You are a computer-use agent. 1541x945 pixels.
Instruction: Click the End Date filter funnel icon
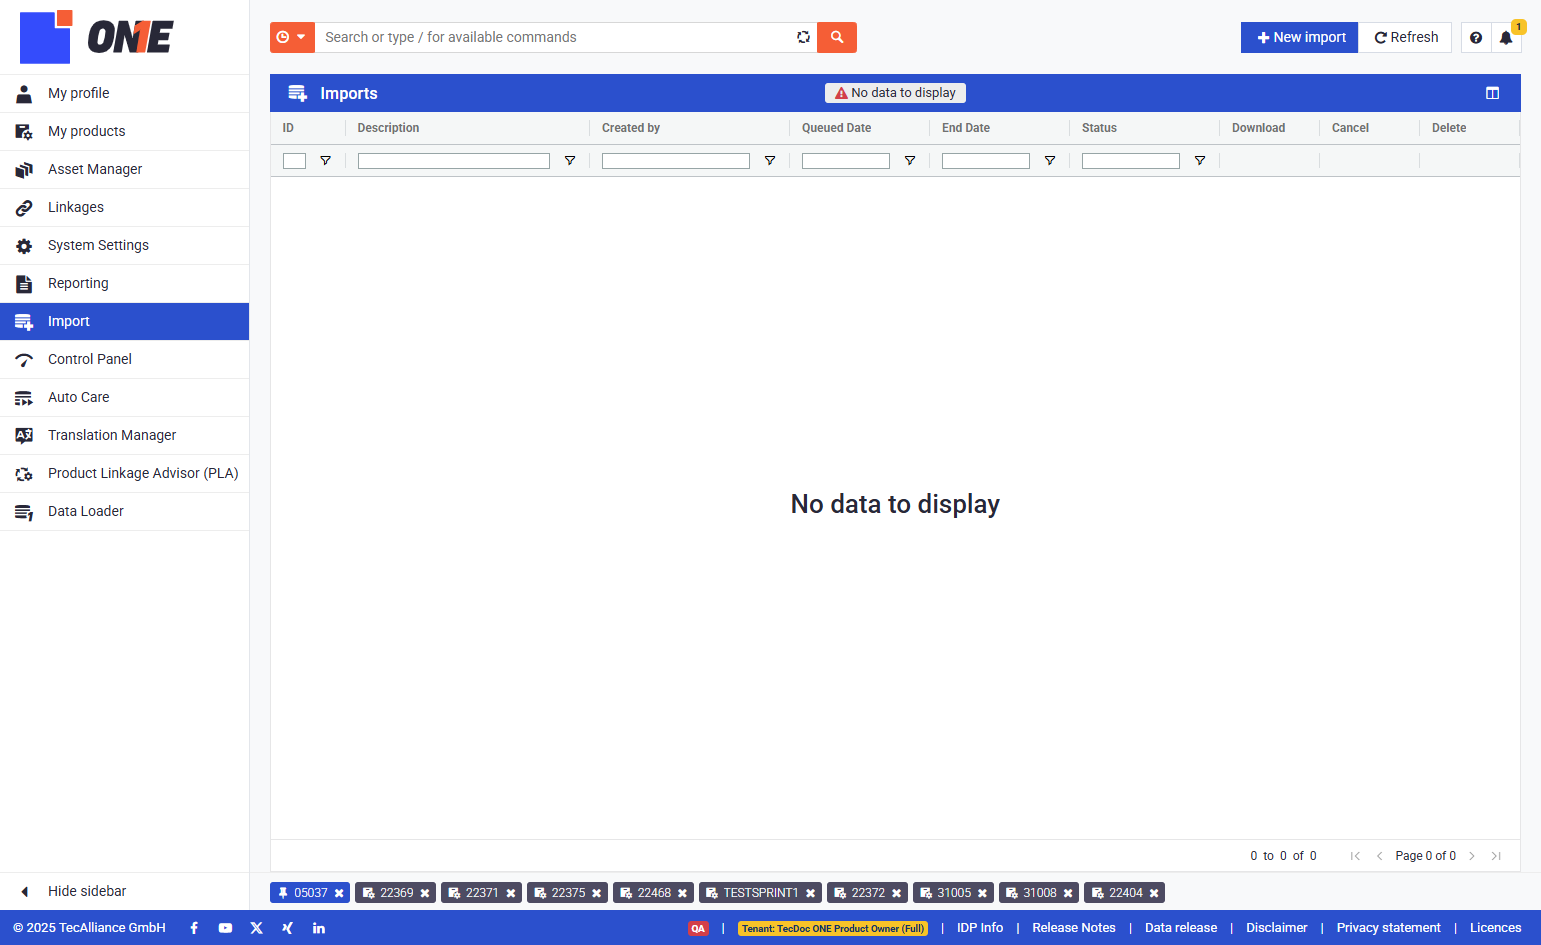[1050, 160]
